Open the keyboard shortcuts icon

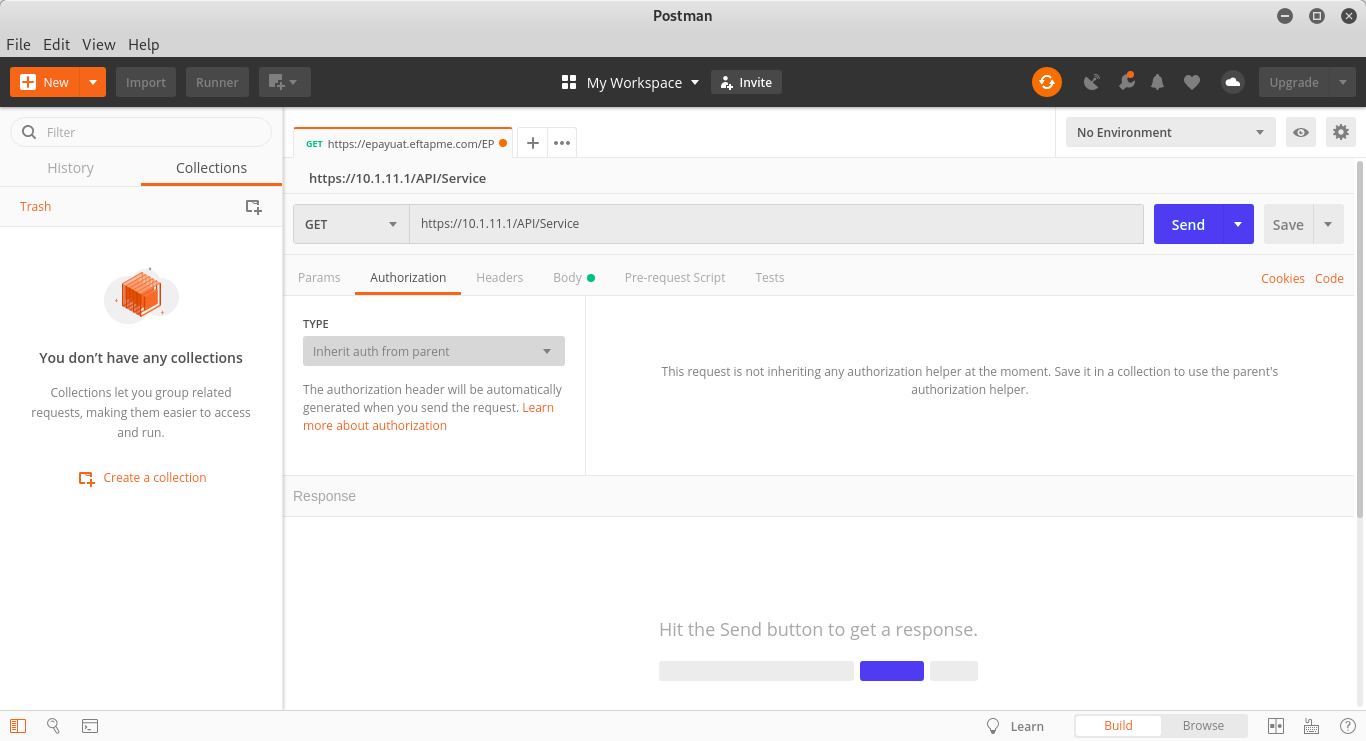[1311, 726]
